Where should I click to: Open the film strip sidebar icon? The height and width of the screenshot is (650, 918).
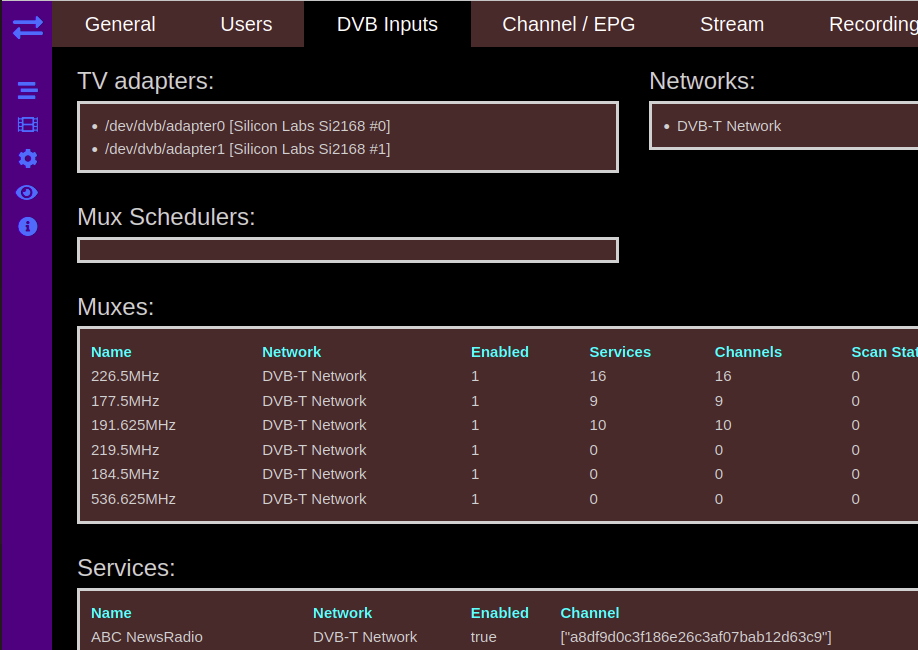(x=28, y=125)
